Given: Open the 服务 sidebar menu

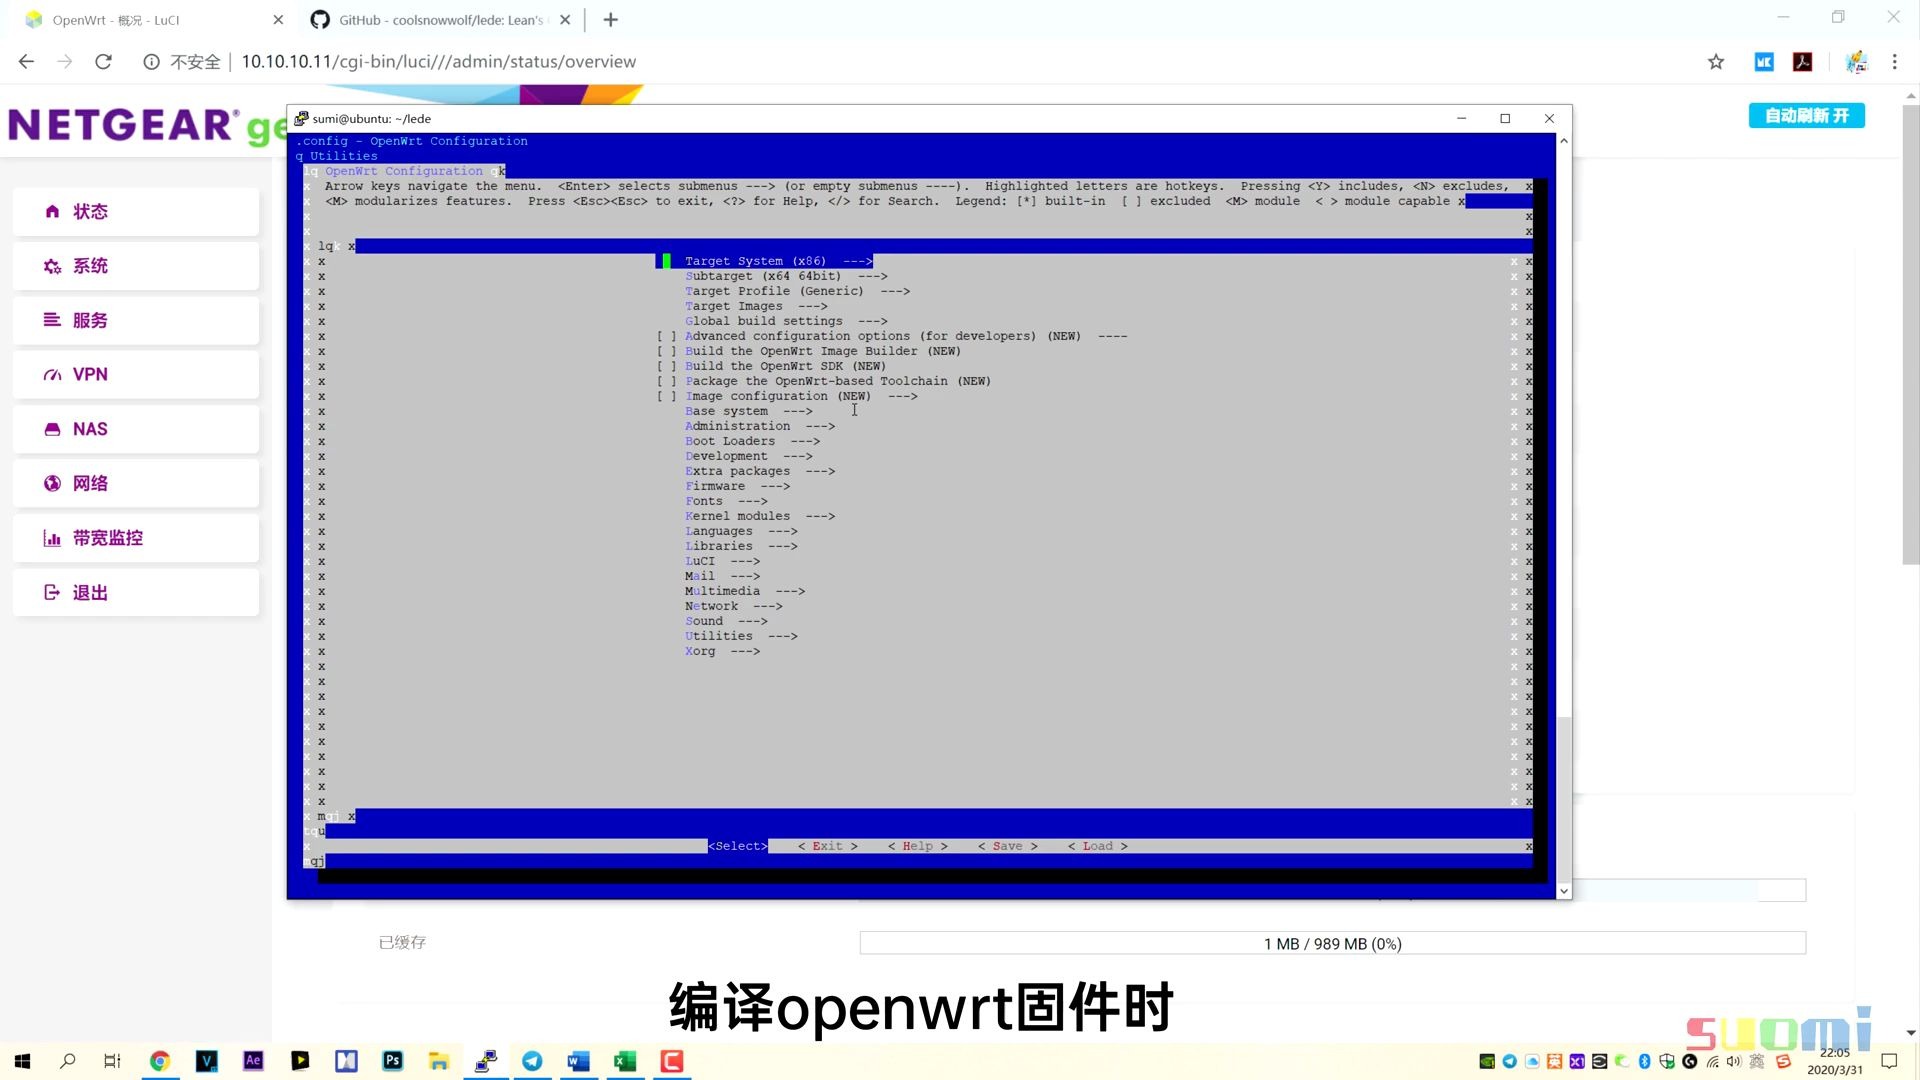Looking at the screenshot, I should pyautogui.click(x=136, y=320).
